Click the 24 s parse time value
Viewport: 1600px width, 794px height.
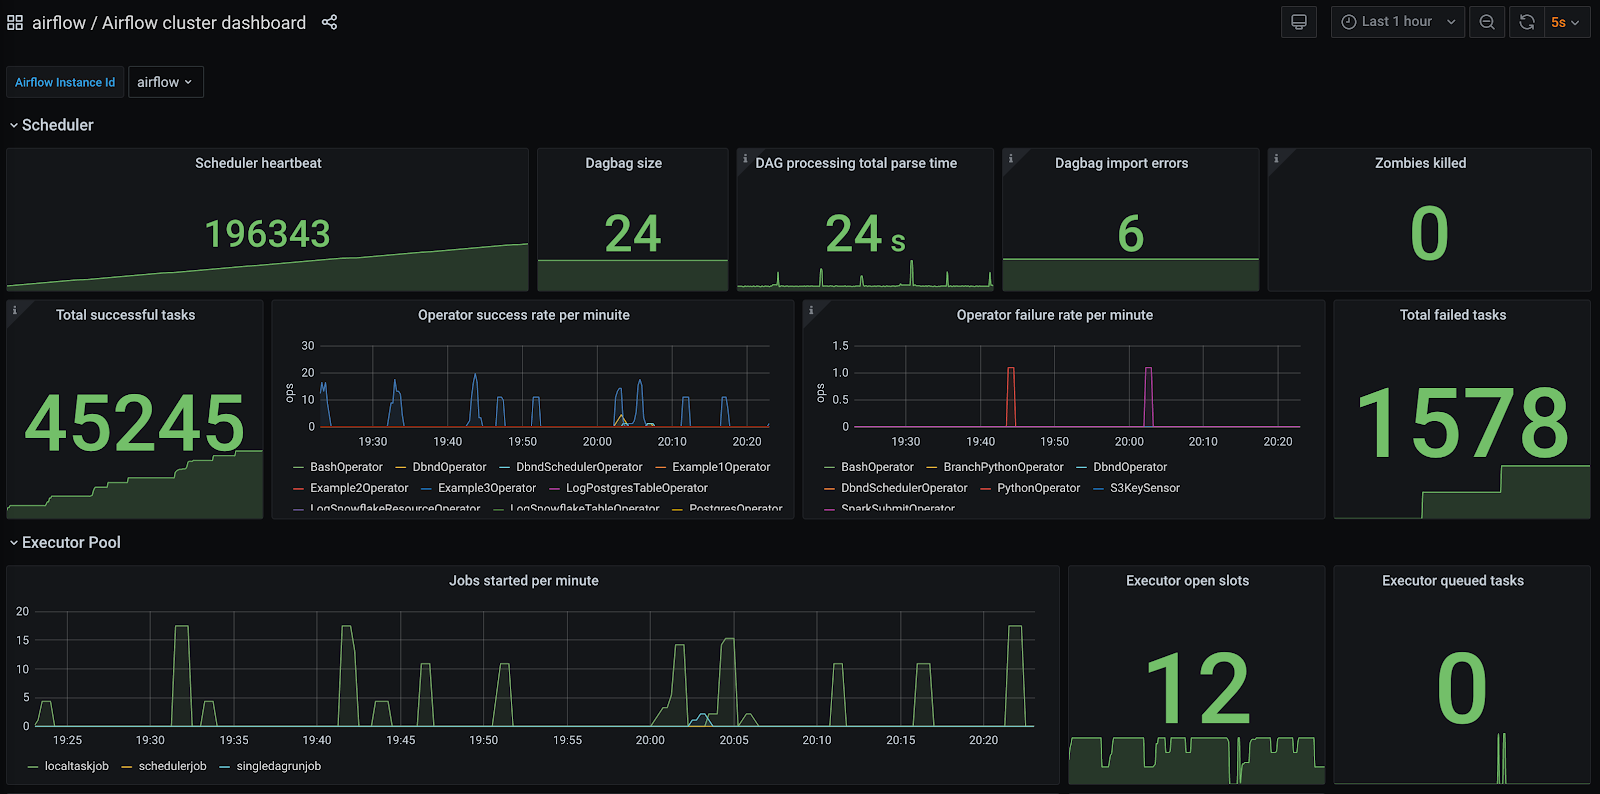(x=865, y=234)
